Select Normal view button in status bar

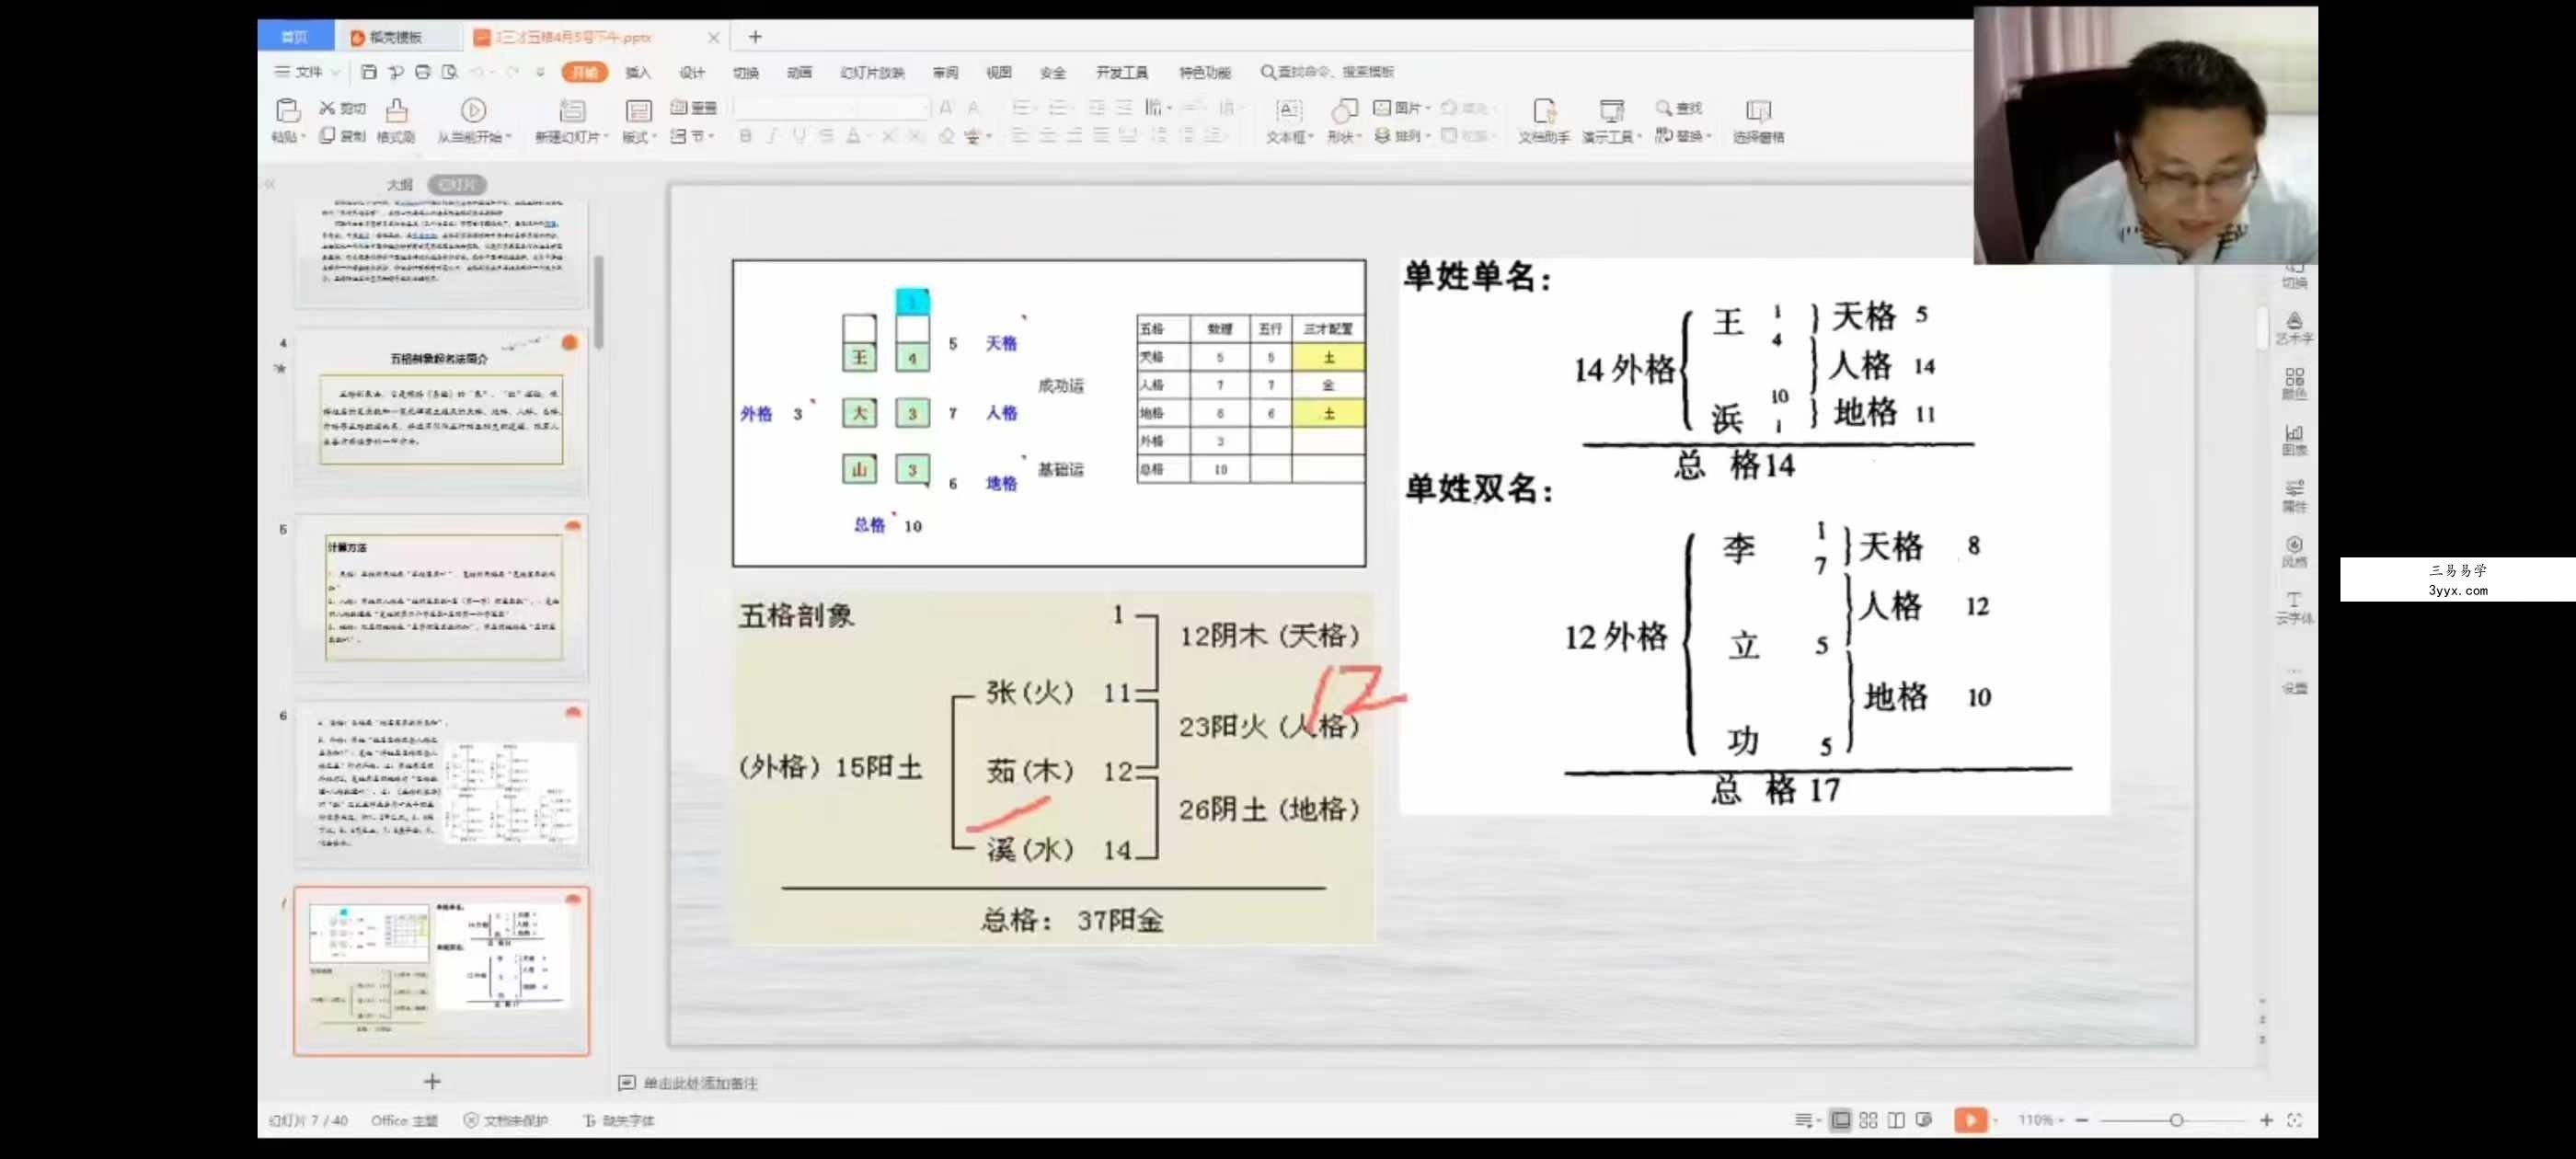1840,1120
